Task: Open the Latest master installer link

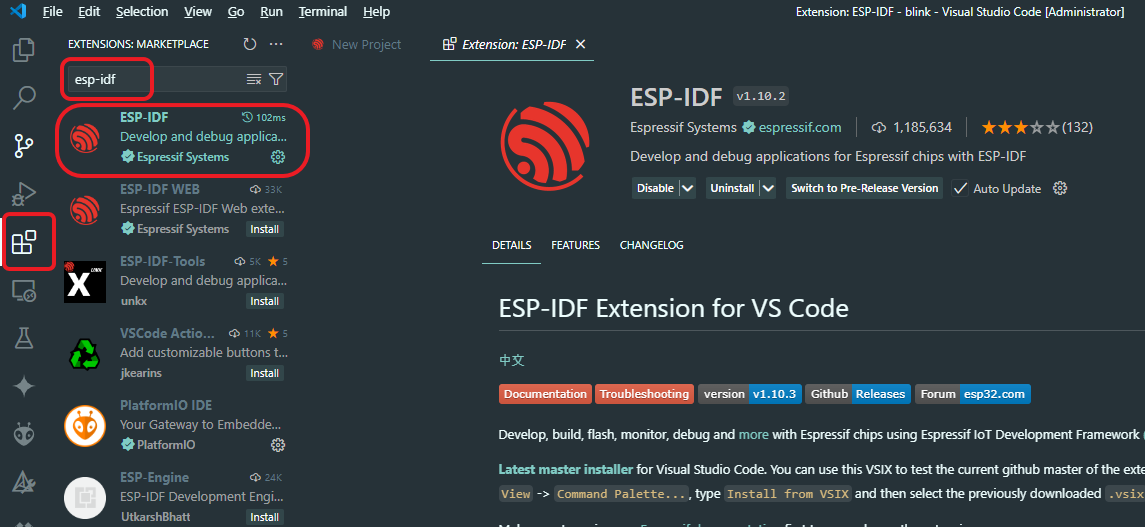Action: (565, 469)
